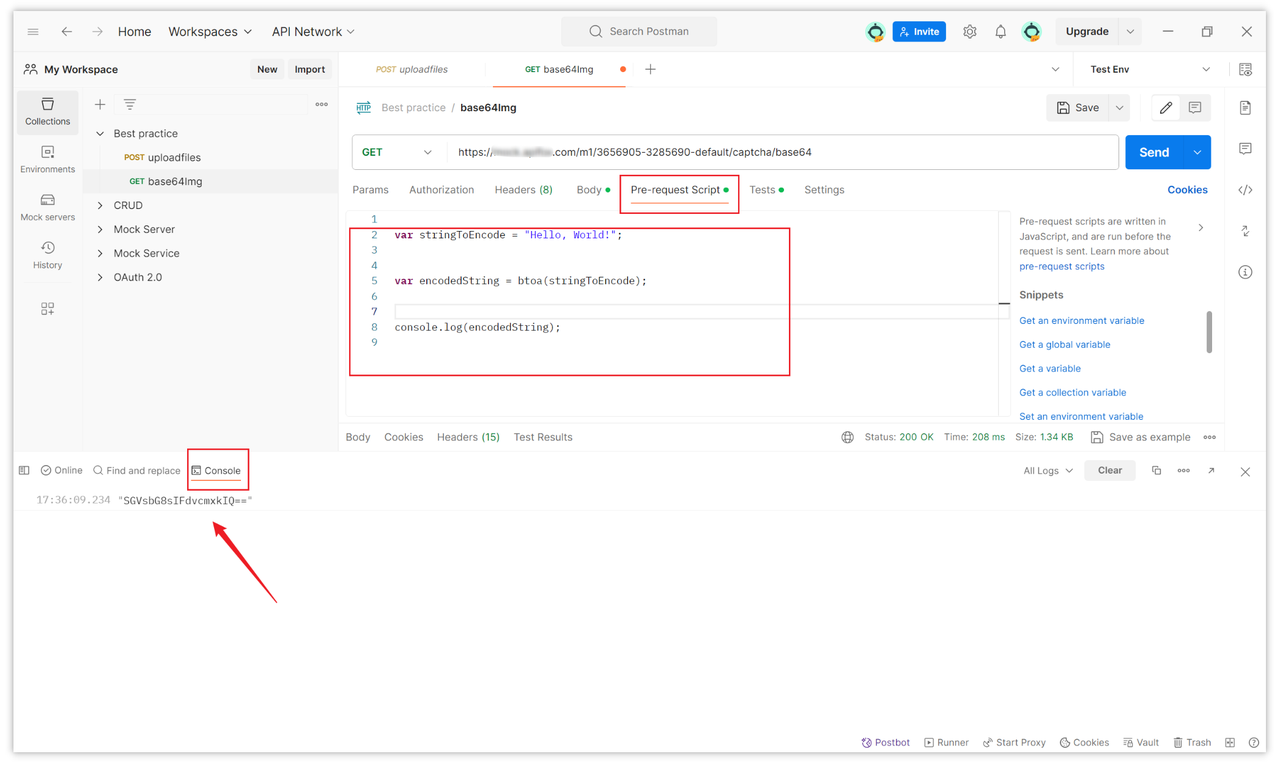Open the POST uploadfiles request tab
The width and height of the screenshot is (1280, 762).
tap(412, 69)
